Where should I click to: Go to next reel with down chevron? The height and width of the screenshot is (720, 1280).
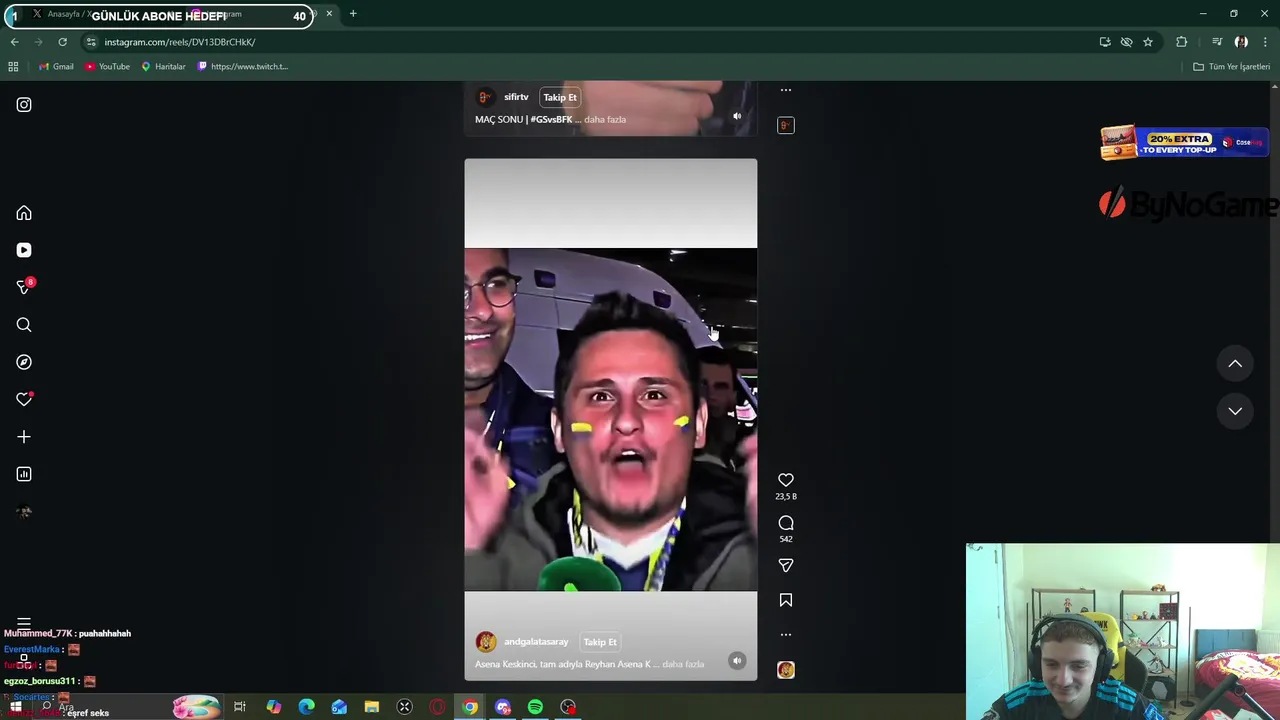pyautogui.click(x=1235, y=411)
